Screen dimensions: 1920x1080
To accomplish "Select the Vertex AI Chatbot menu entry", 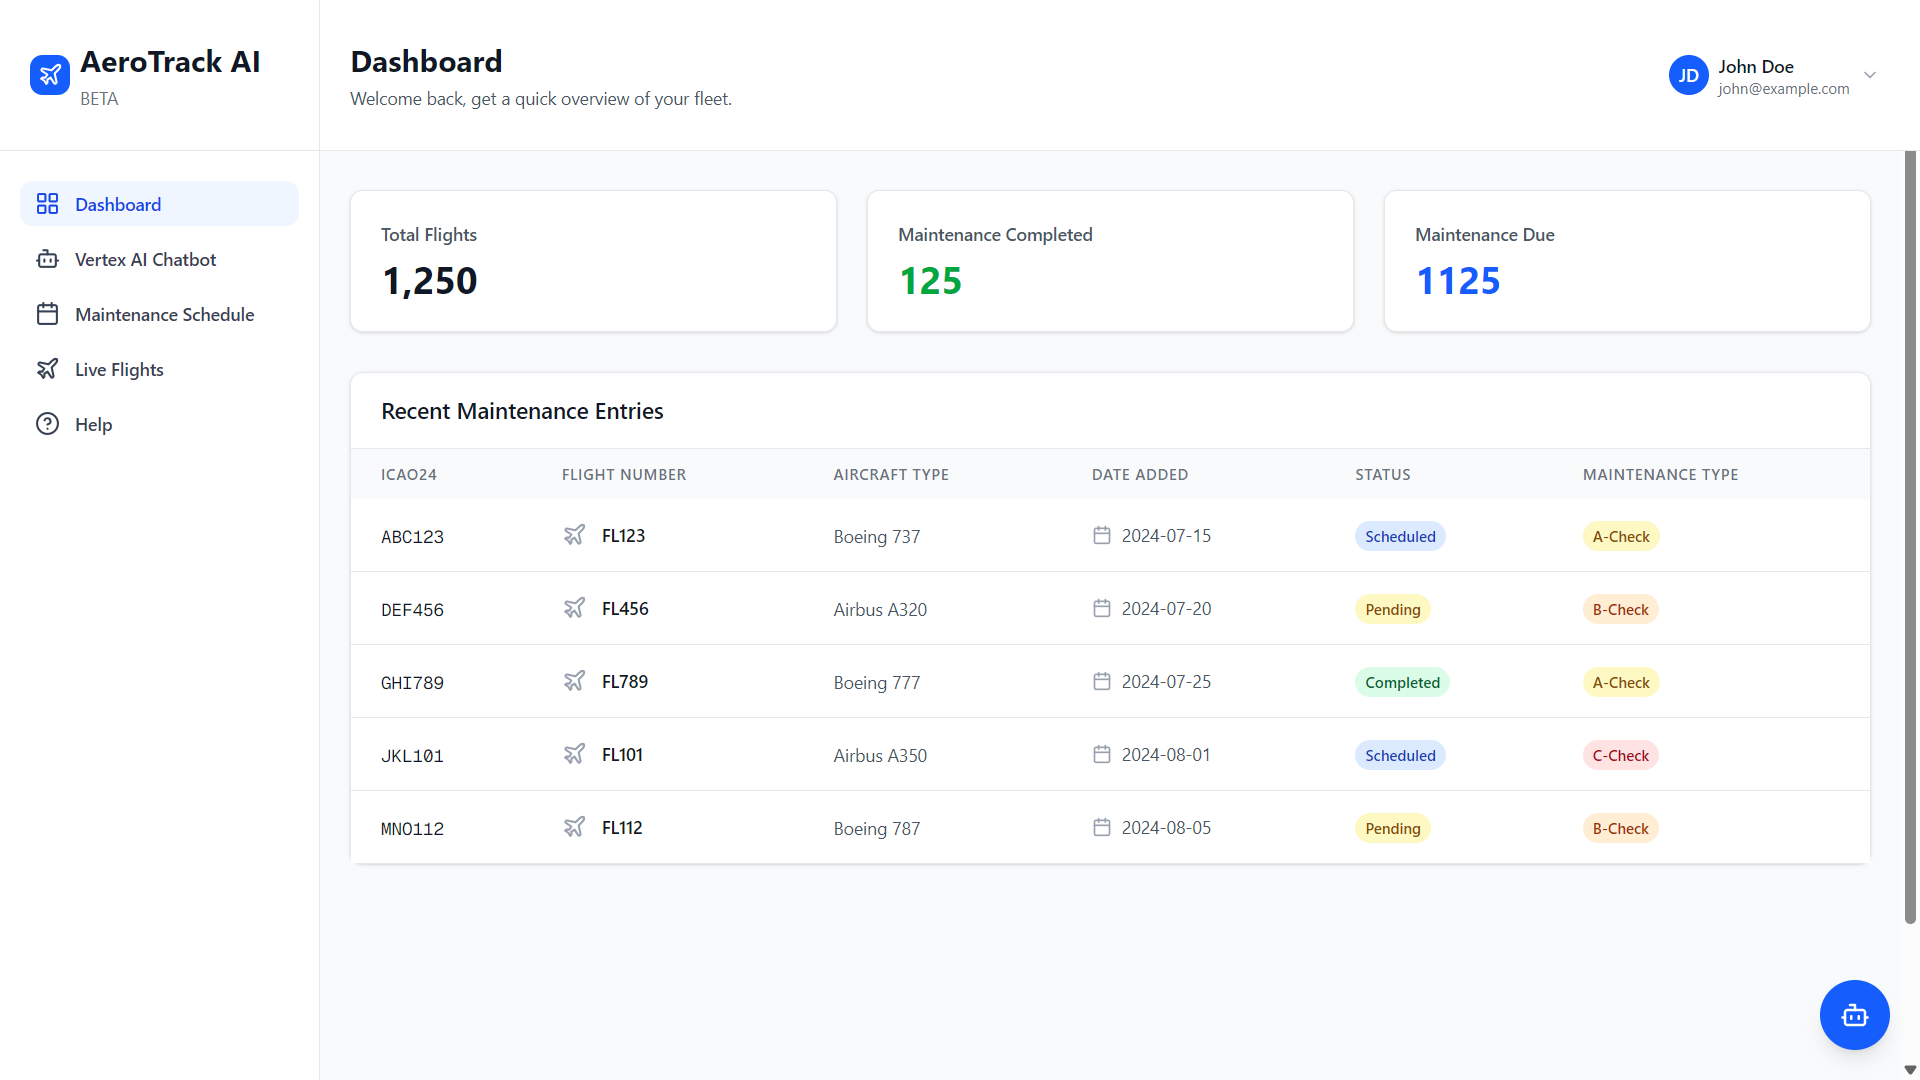I will point(145,259).
